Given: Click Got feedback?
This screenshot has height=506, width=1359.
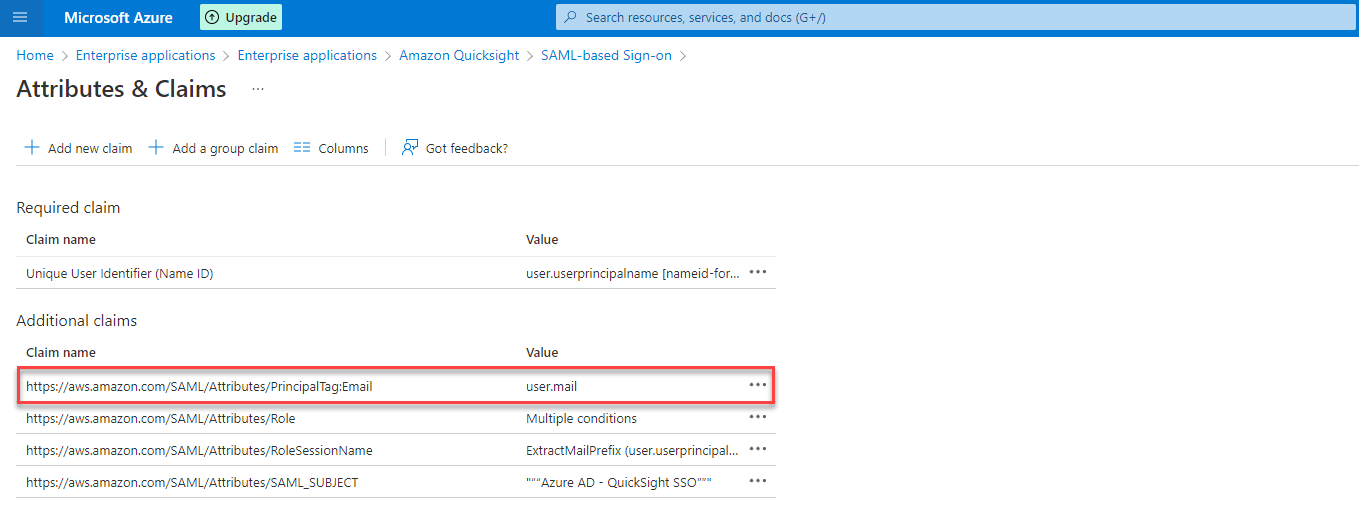Looking at the screenshot, I should 455,148.
